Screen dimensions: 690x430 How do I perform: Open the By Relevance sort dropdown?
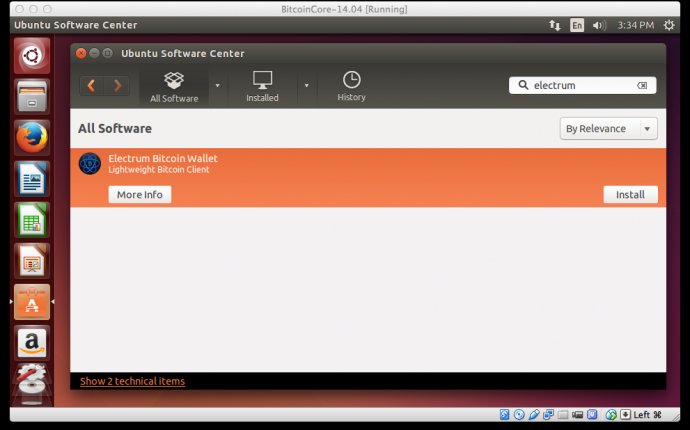[x=609, y=129]
